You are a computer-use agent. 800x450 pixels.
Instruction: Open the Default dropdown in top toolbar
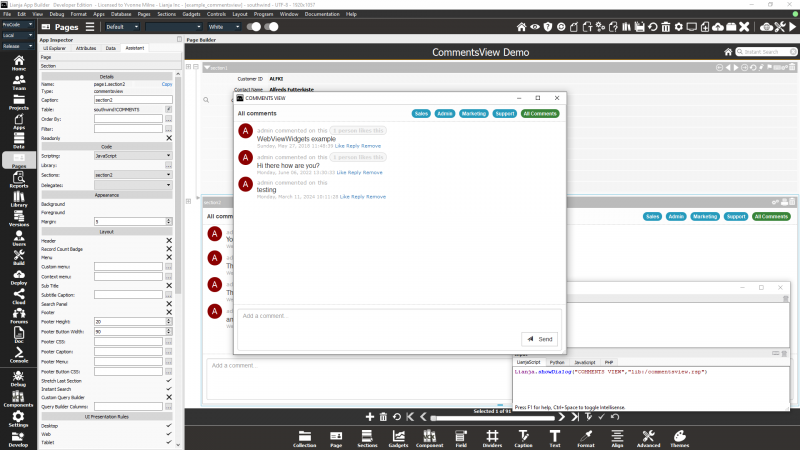[x=122, y=27]
